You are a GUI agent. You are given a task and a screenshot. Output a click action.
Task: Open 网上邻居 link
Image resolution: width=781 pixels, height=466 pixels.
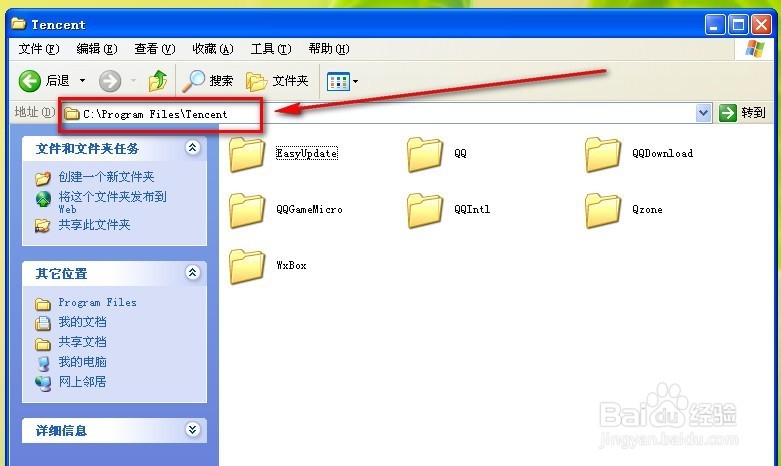coord(82,382)
